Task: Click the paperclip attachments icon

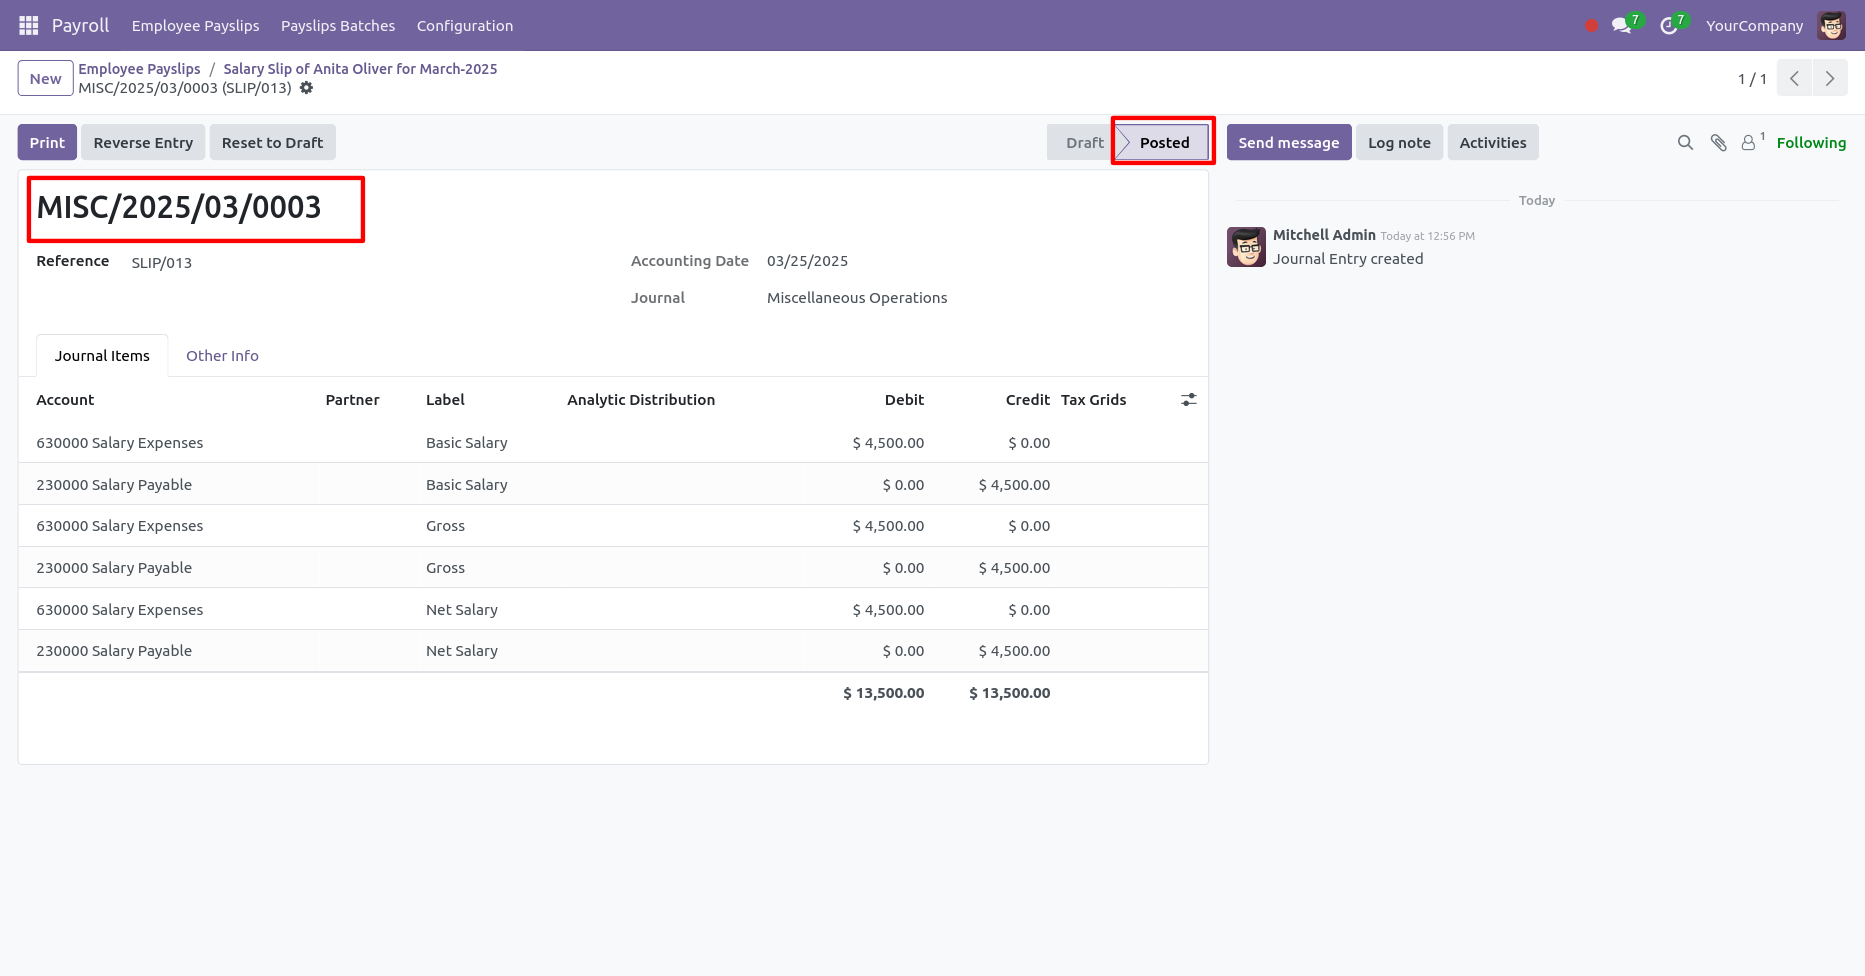Action: 1718,143
